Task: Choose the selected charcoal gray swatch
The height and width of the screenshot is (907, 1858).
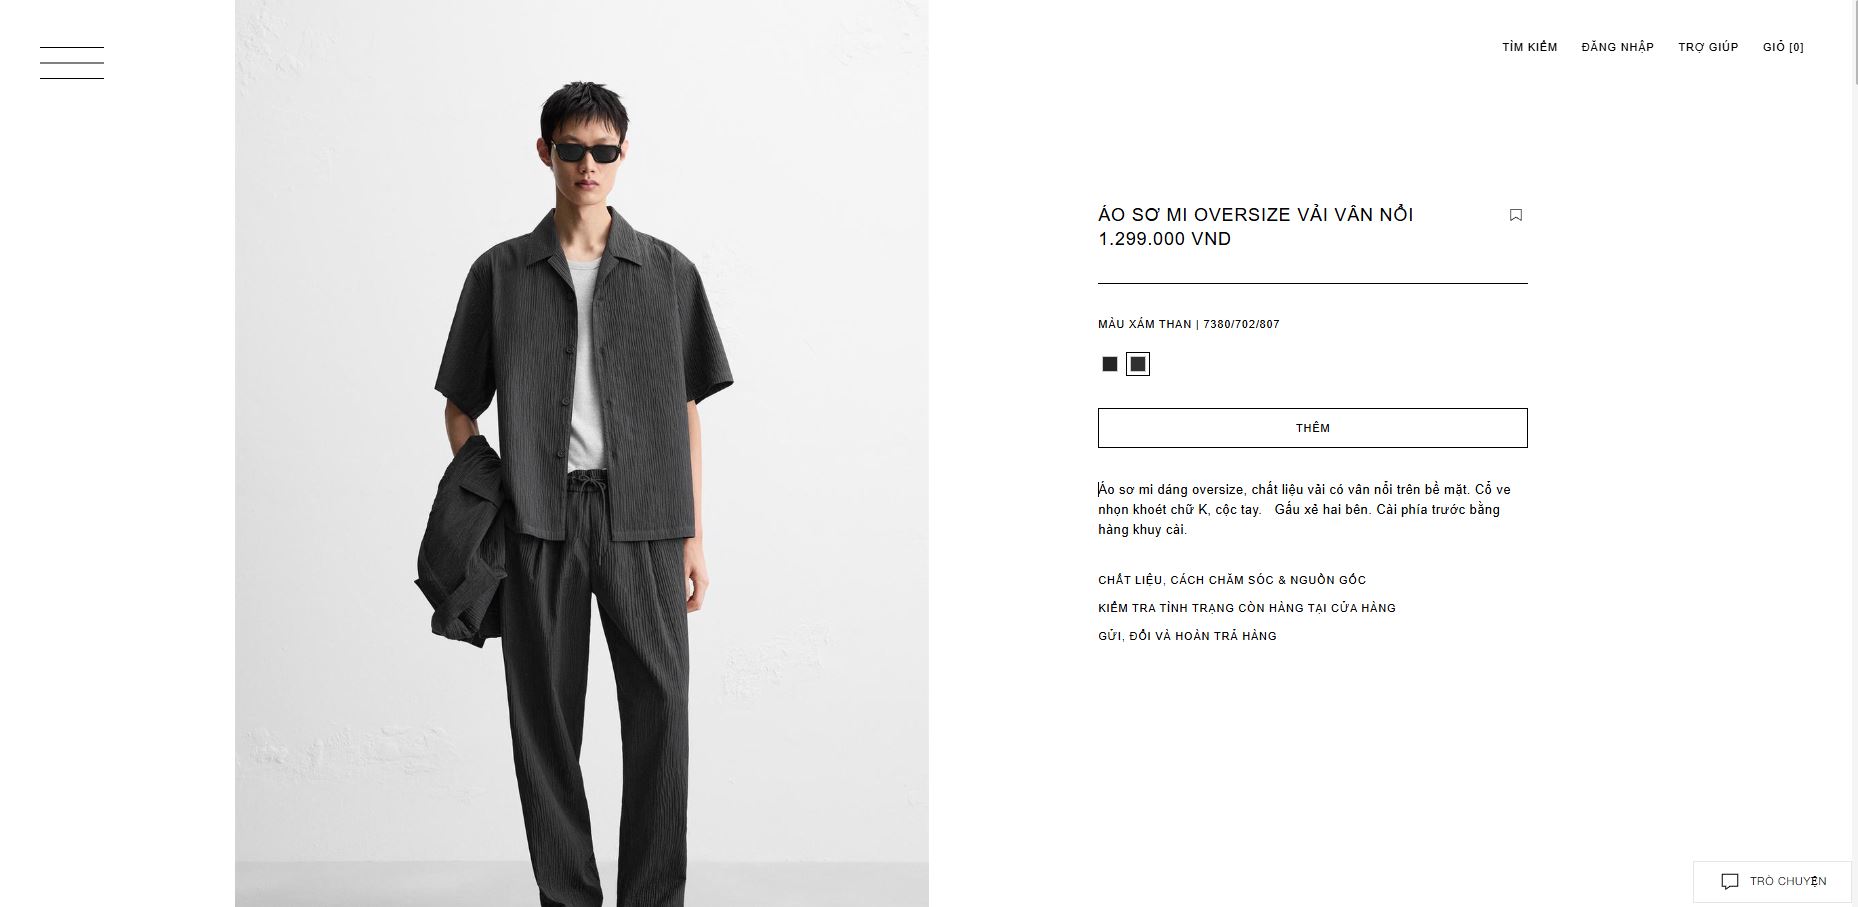Action: pos(1138,364)
